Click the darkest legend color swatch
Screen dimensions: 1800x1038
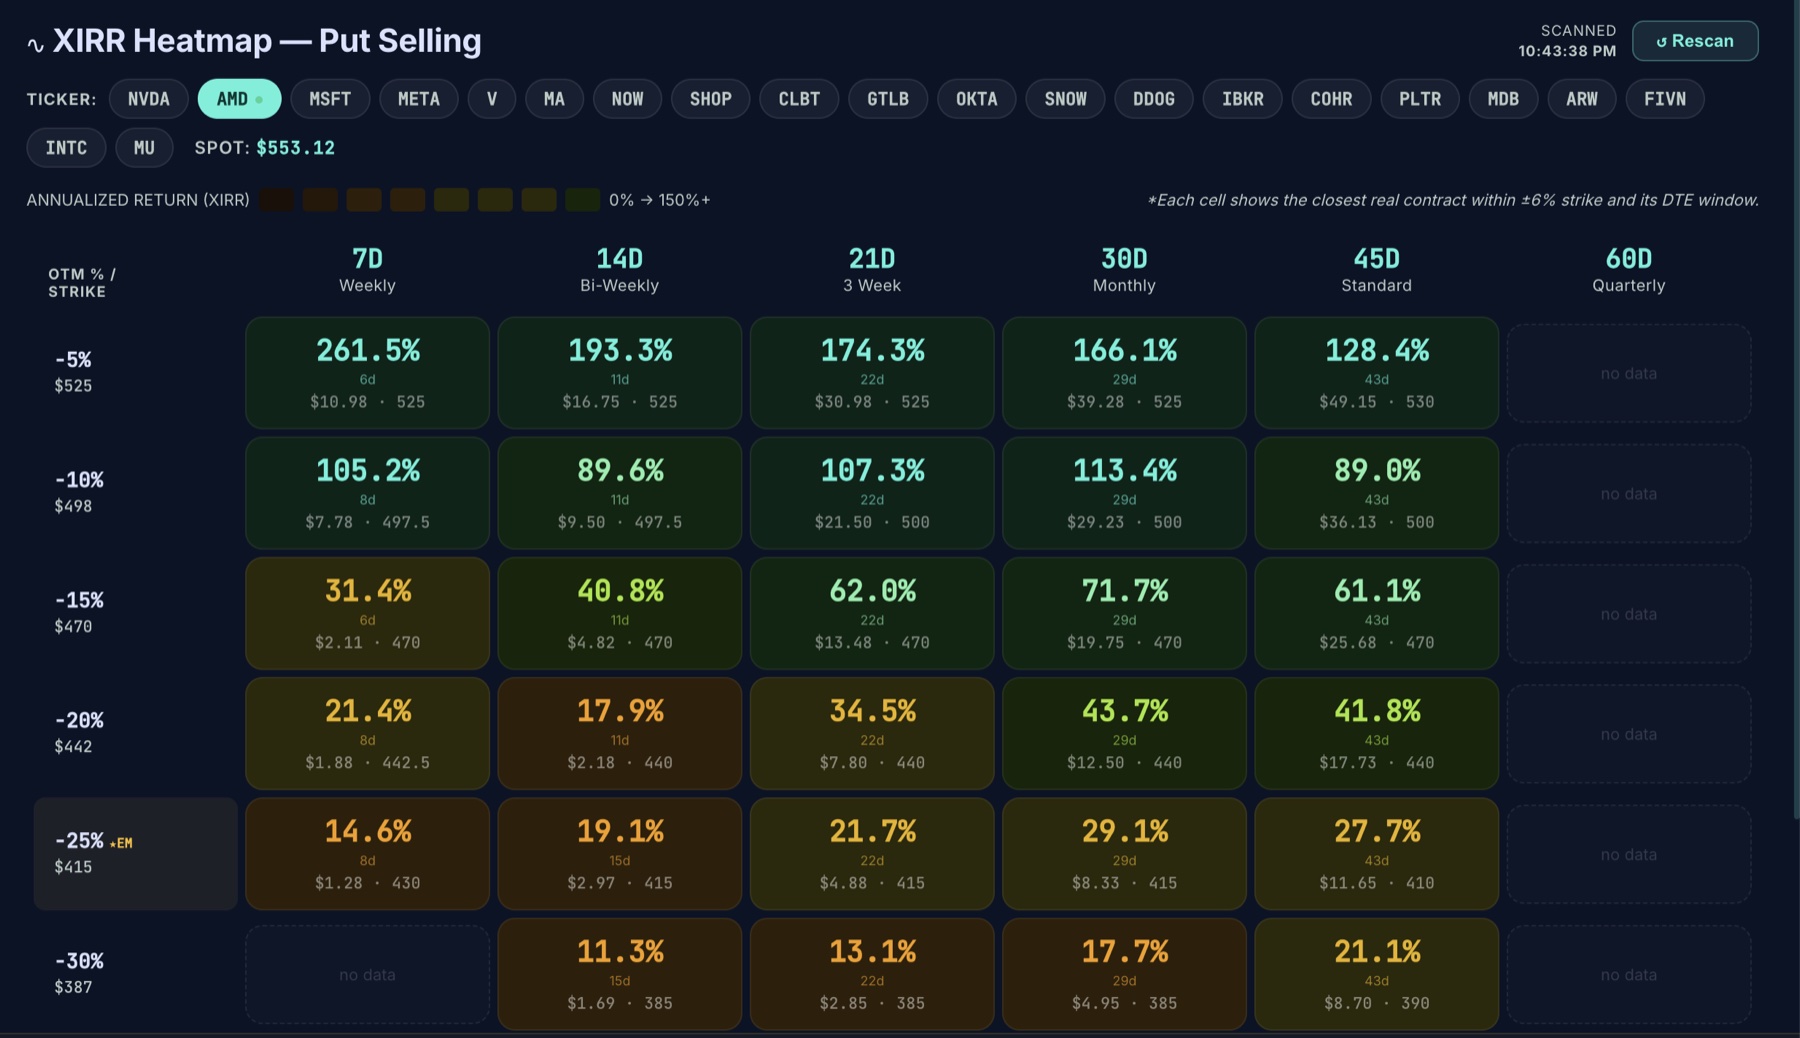click(276, 199)
